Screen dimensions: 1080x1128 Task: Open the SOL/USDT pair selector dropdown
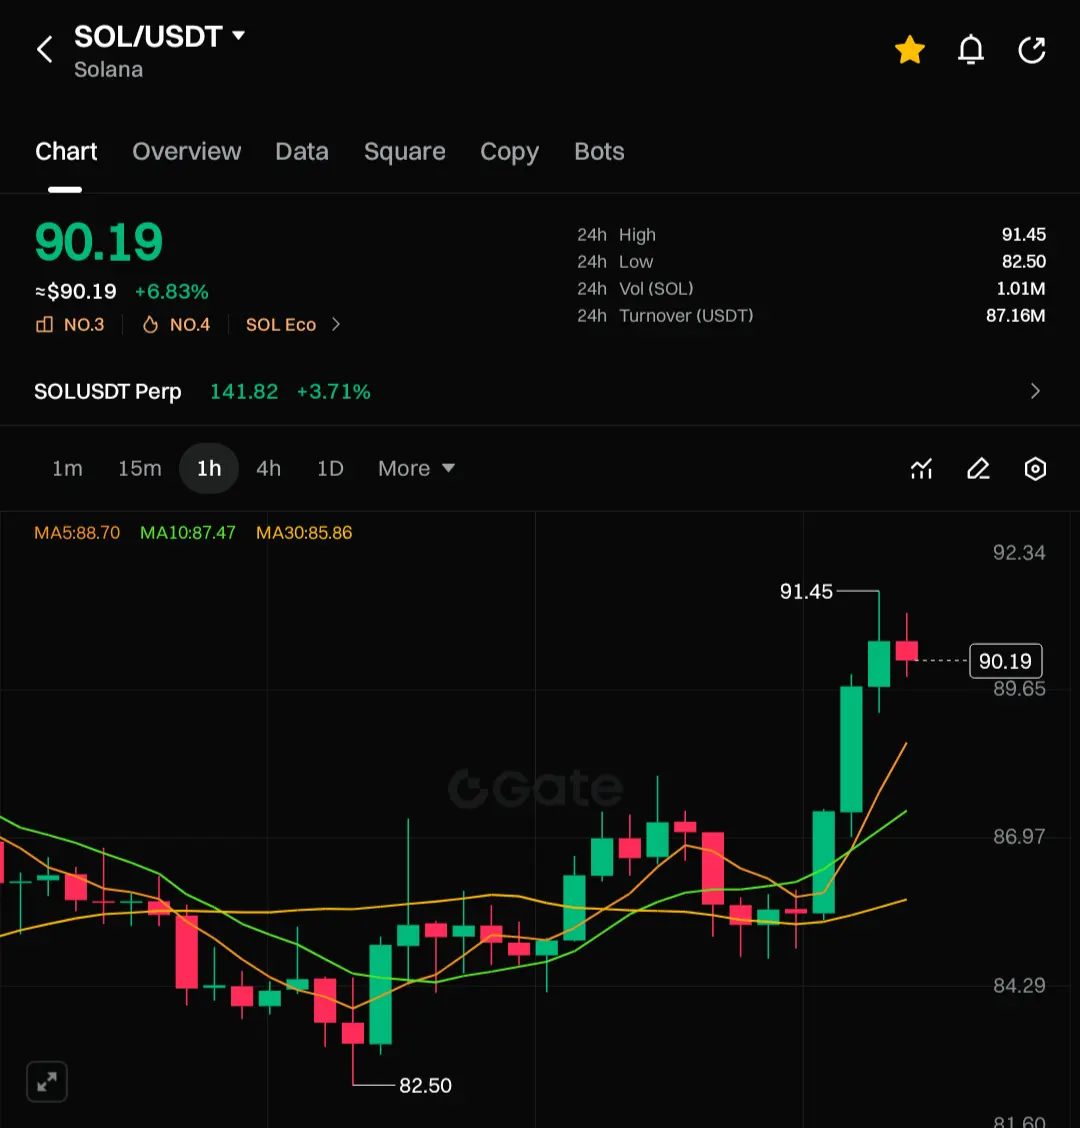pos(160,37)
